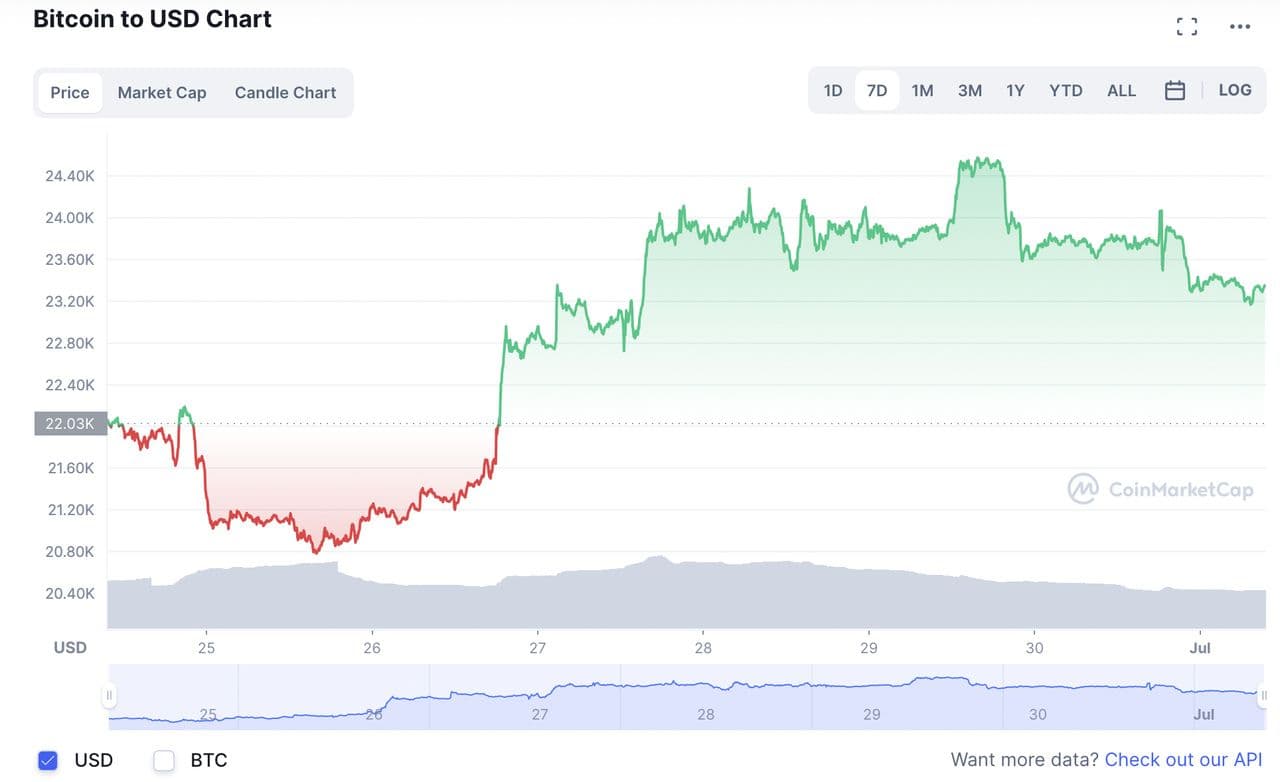Click the CoinMarketCap watermark logo
The image size is (1280, 782).
coord(1160,489)
